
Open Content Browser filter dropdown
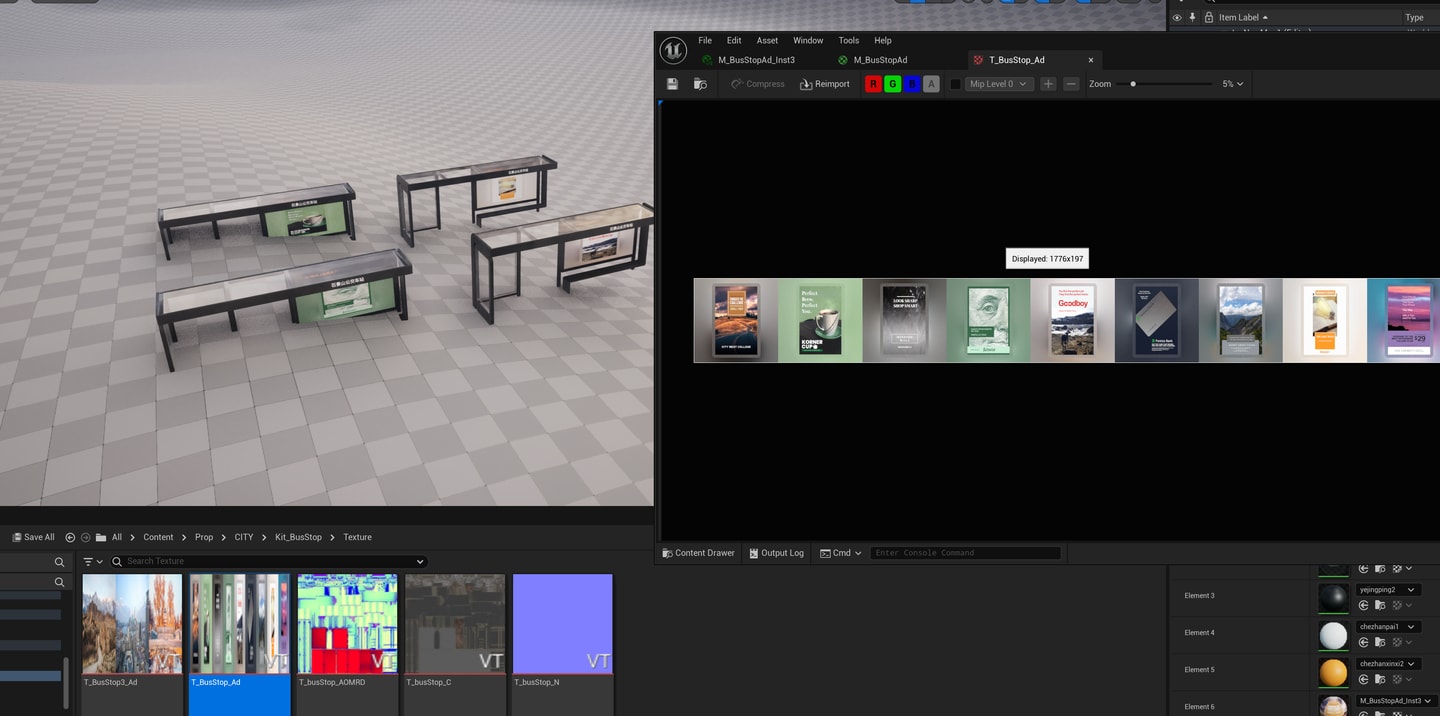[93, 562]
